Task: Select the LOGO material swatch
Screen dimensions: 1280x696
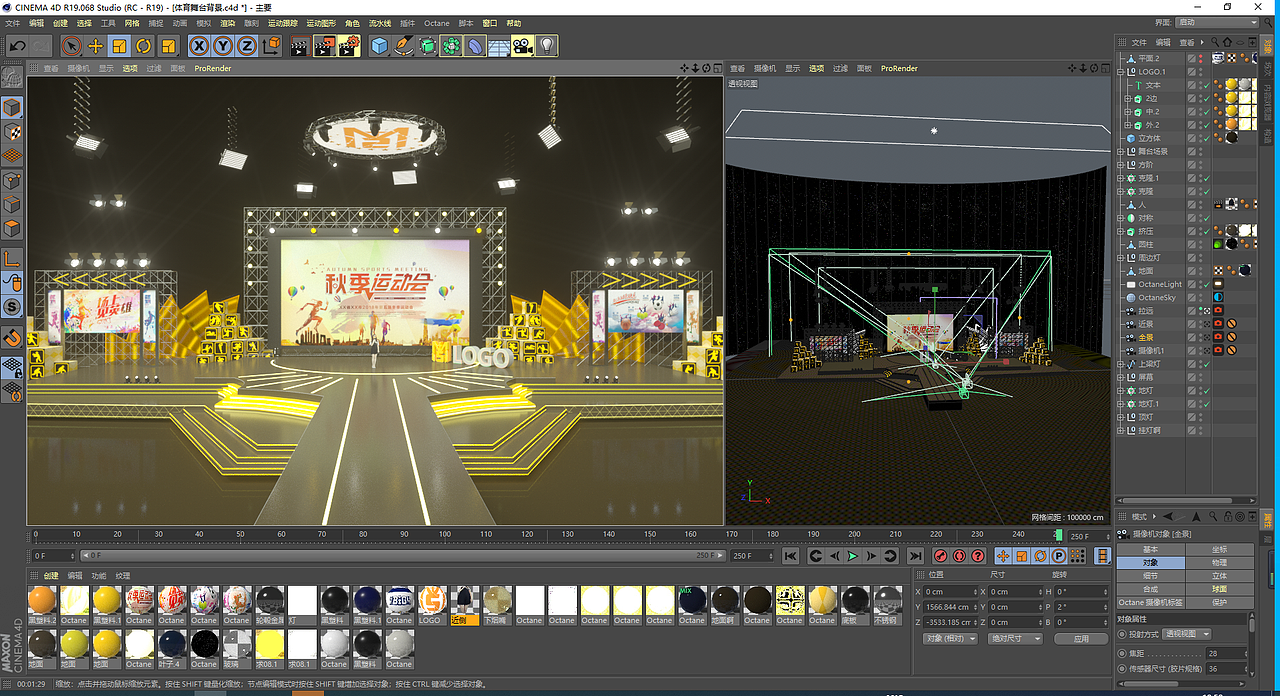Action: pyautogui.click(x=432, y=600)
